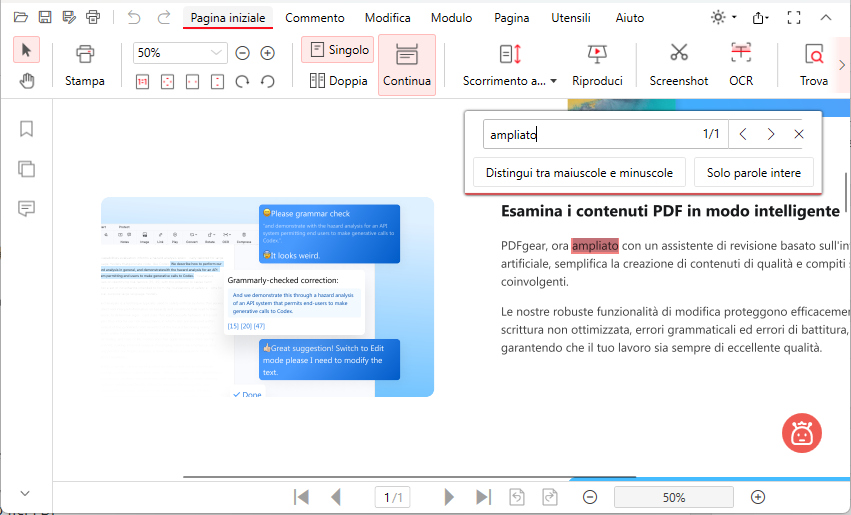Click the 50% zoom box in the bottom bar
This screenshot has height=515, width=851.
[674, 497]
